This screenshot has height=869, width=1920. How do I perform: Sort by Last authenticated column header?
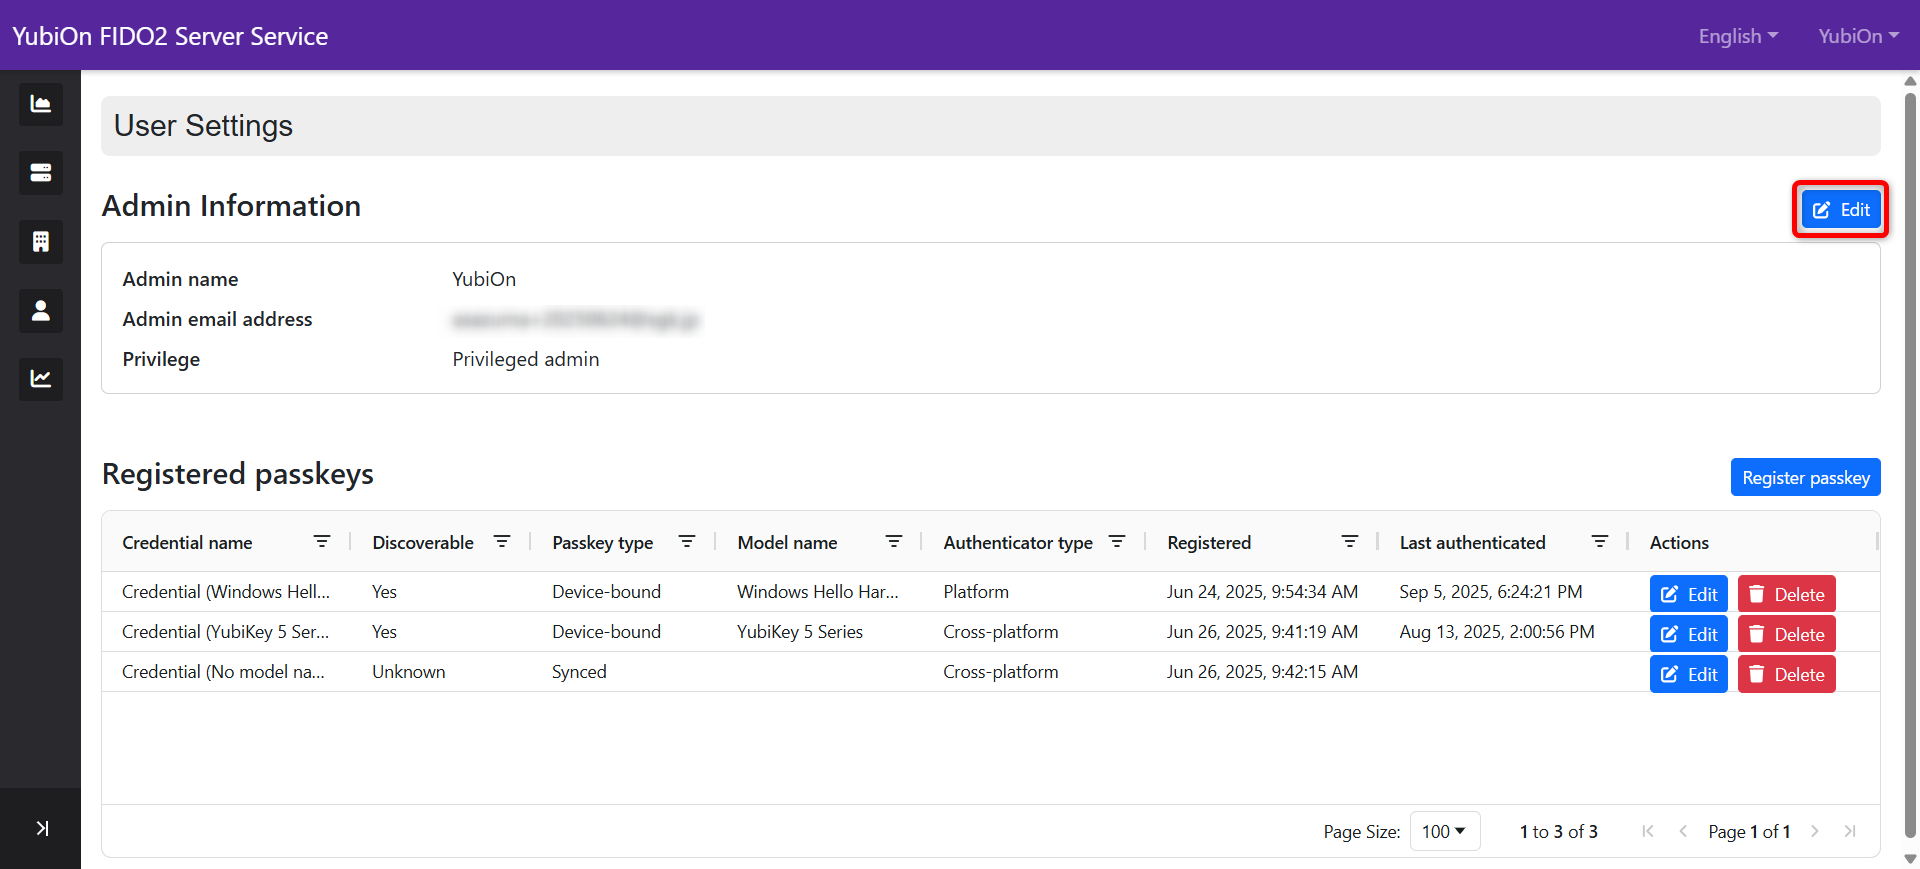pyautogui.click(x=1472, y=542)
